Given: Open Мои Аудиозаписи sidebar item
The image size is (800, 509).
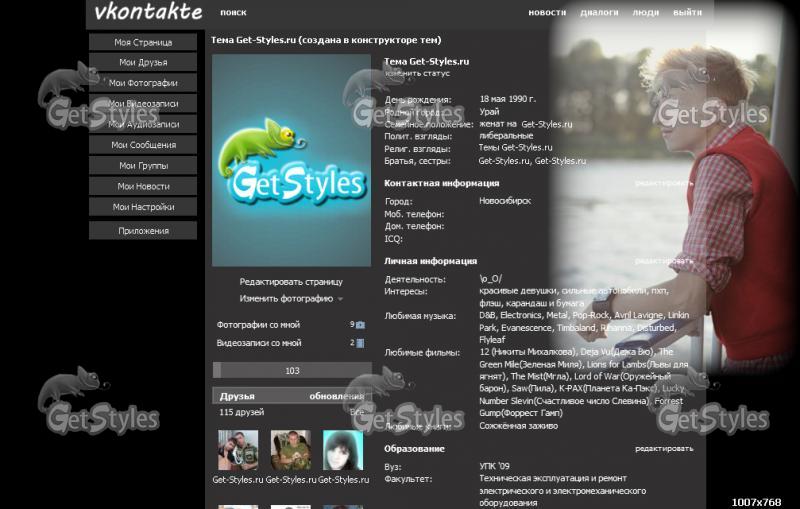Looking at the screenshot, I should [143, 124].
